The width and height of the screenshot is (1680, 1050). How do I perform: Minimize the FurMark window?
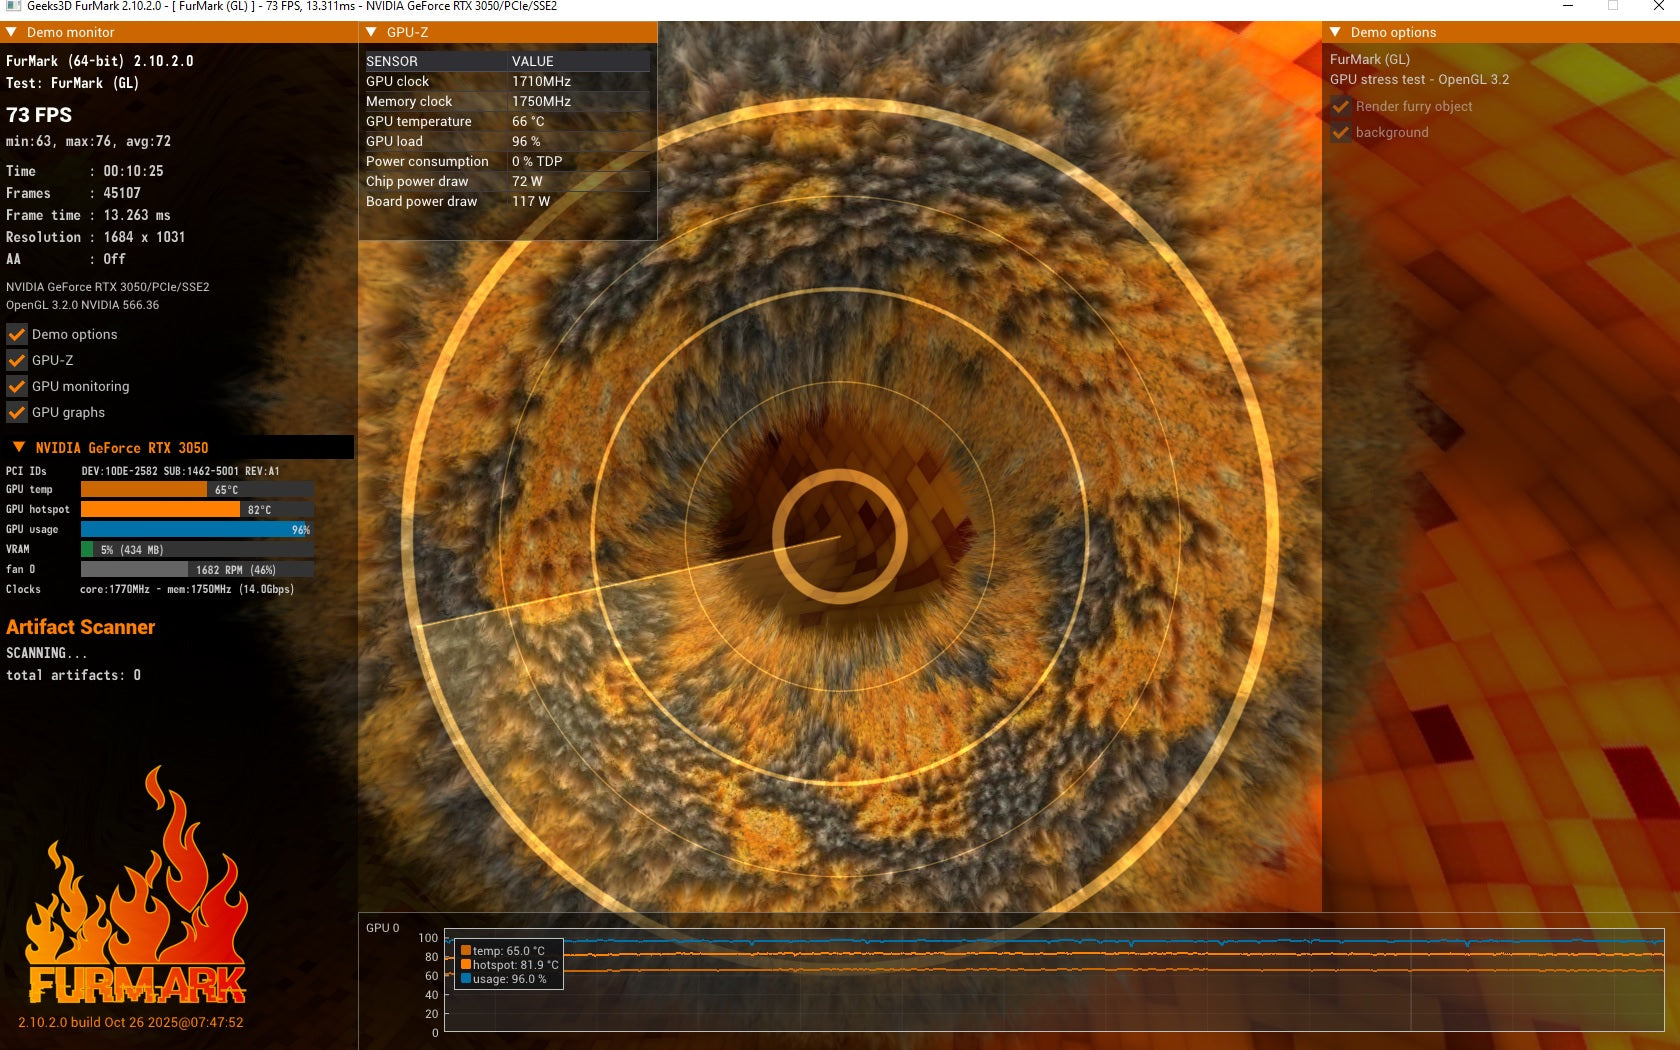pos(1568,6)
